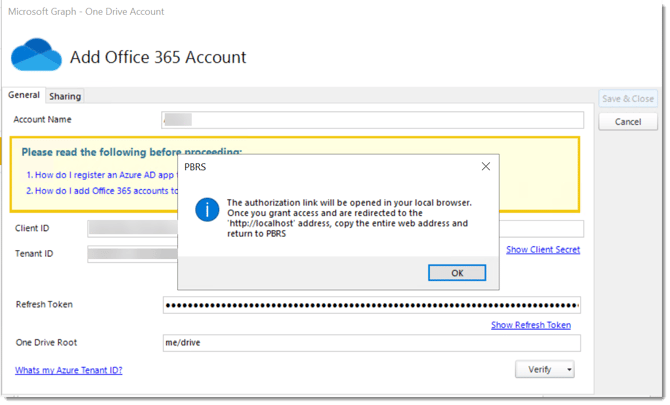
Task: Click the Tenant ID input field
Action: coord(132,254)
